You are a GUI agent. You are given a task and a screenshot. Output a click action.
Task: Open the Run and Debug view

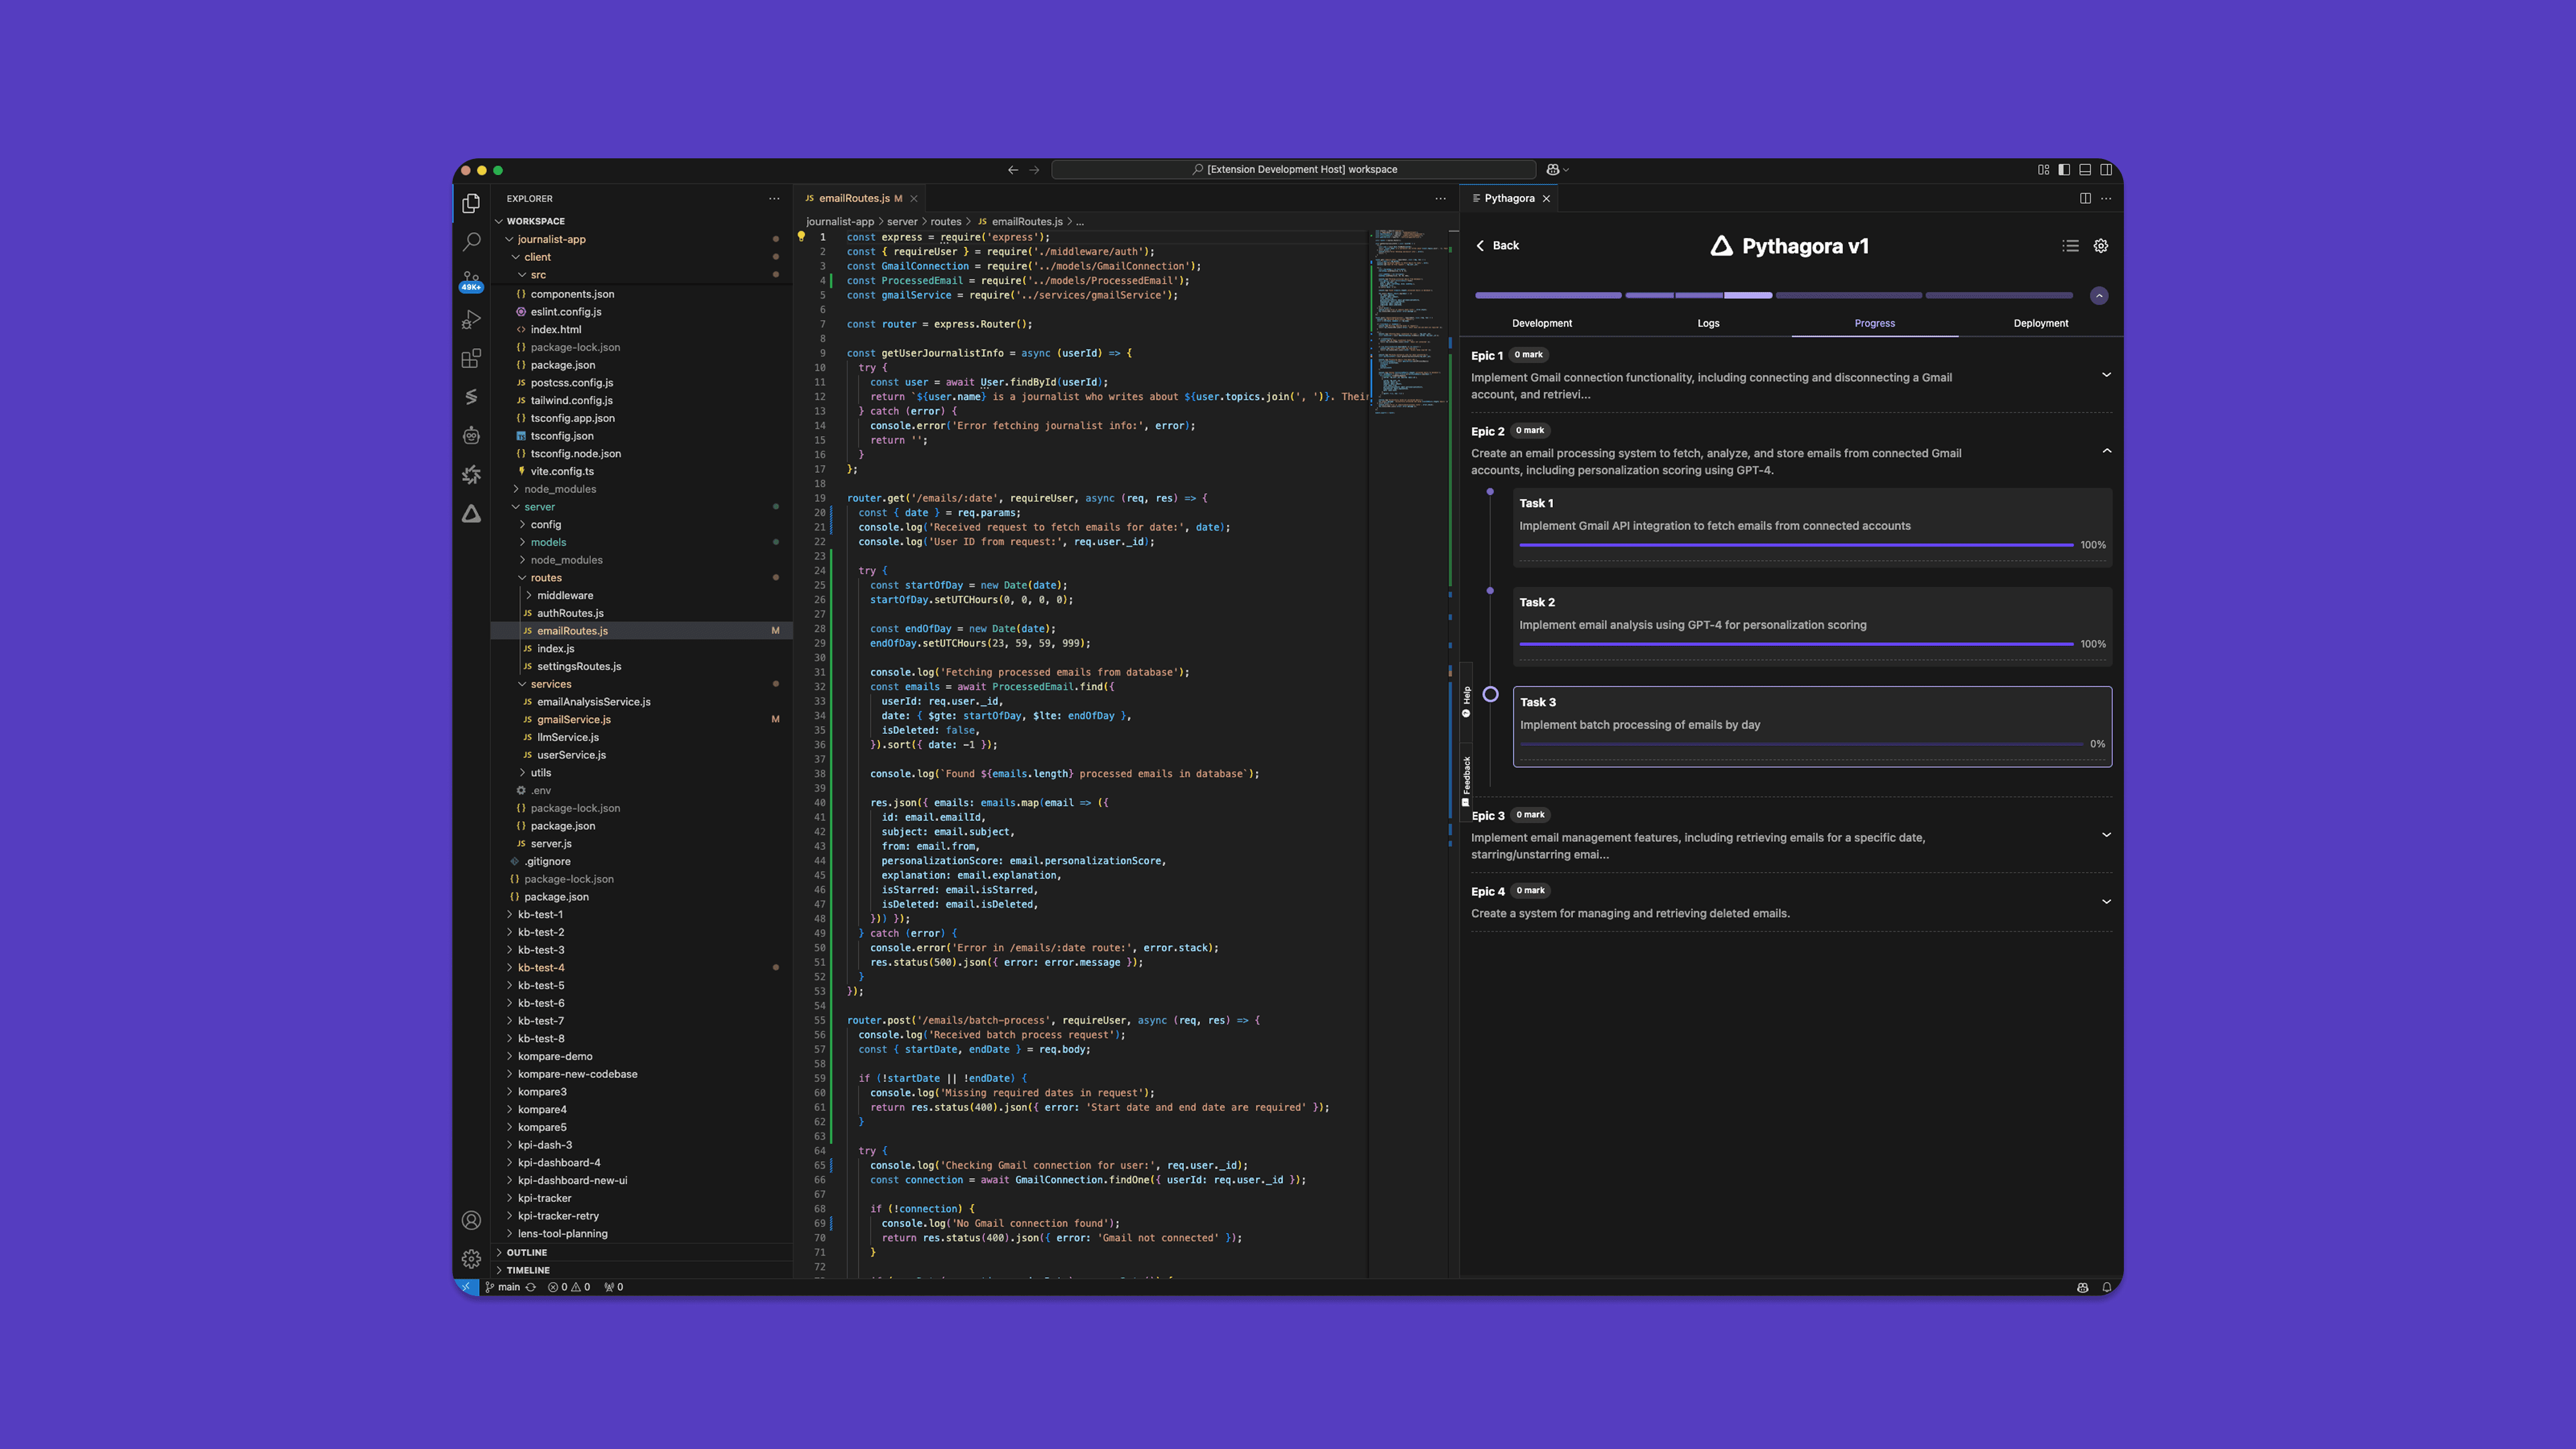coord(471,320)
